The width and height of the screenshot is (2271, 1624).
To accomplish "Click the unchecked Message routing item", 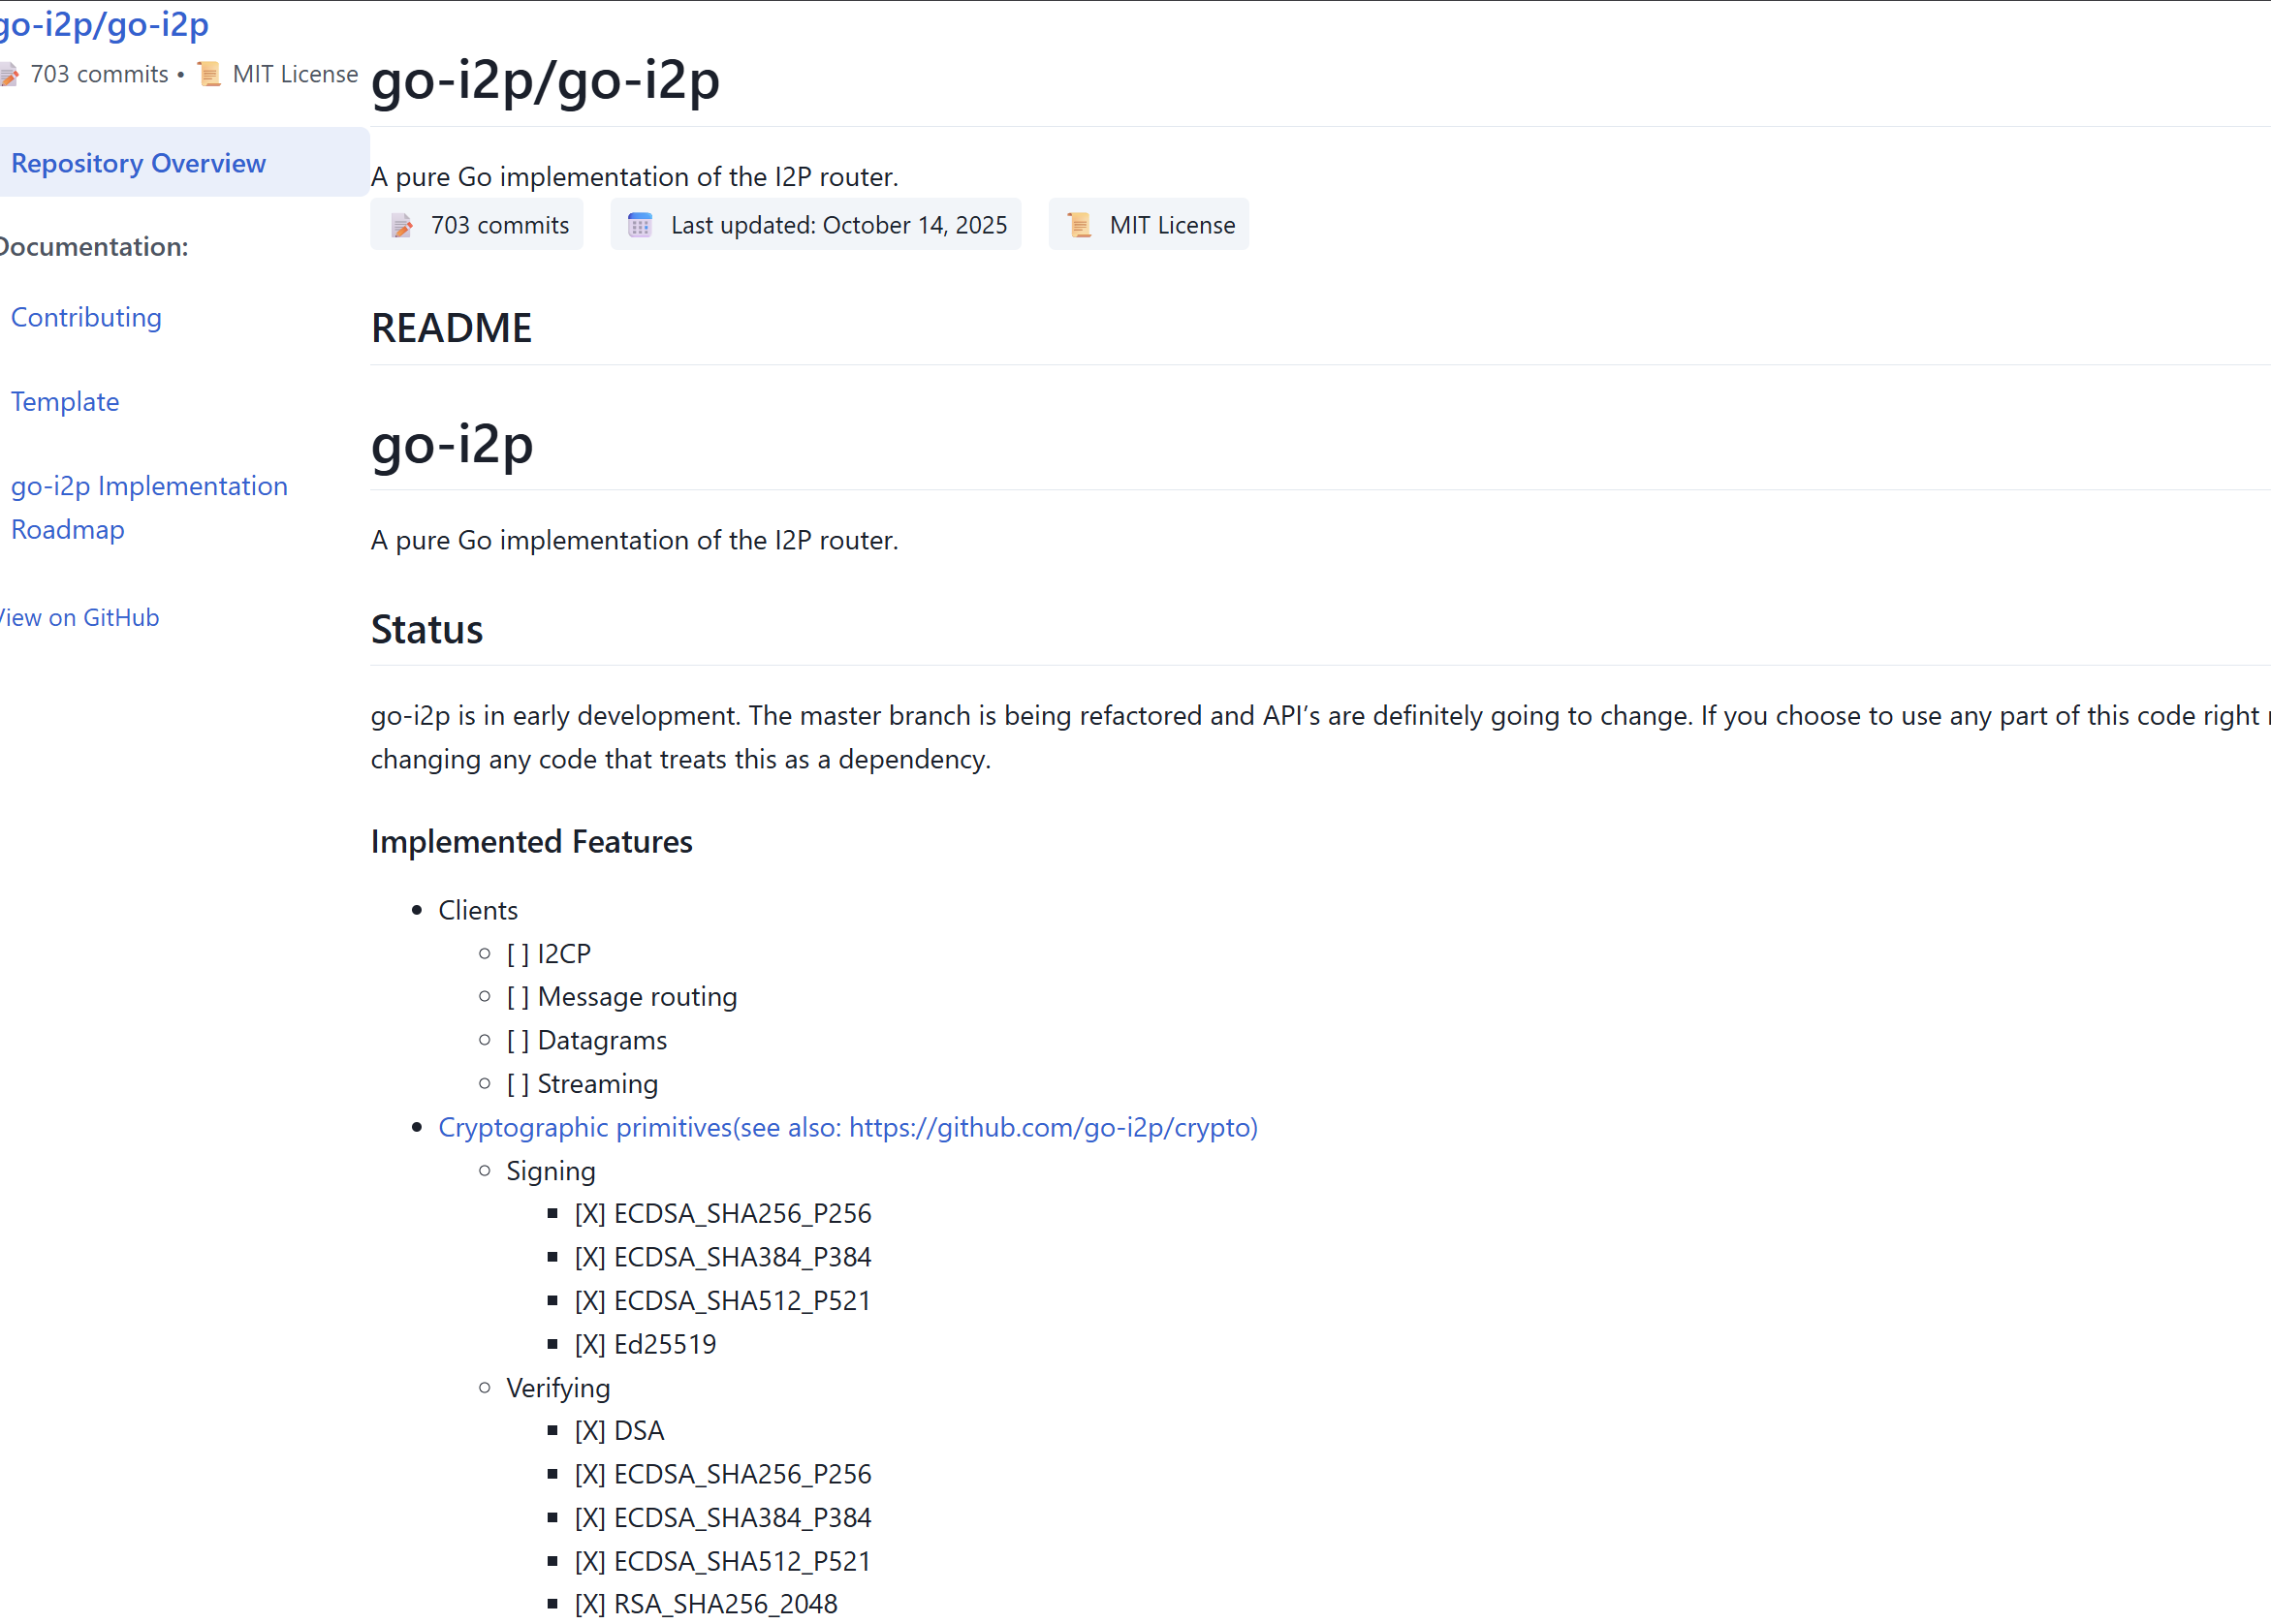I will pyautogui.click(x=622, y=996).
